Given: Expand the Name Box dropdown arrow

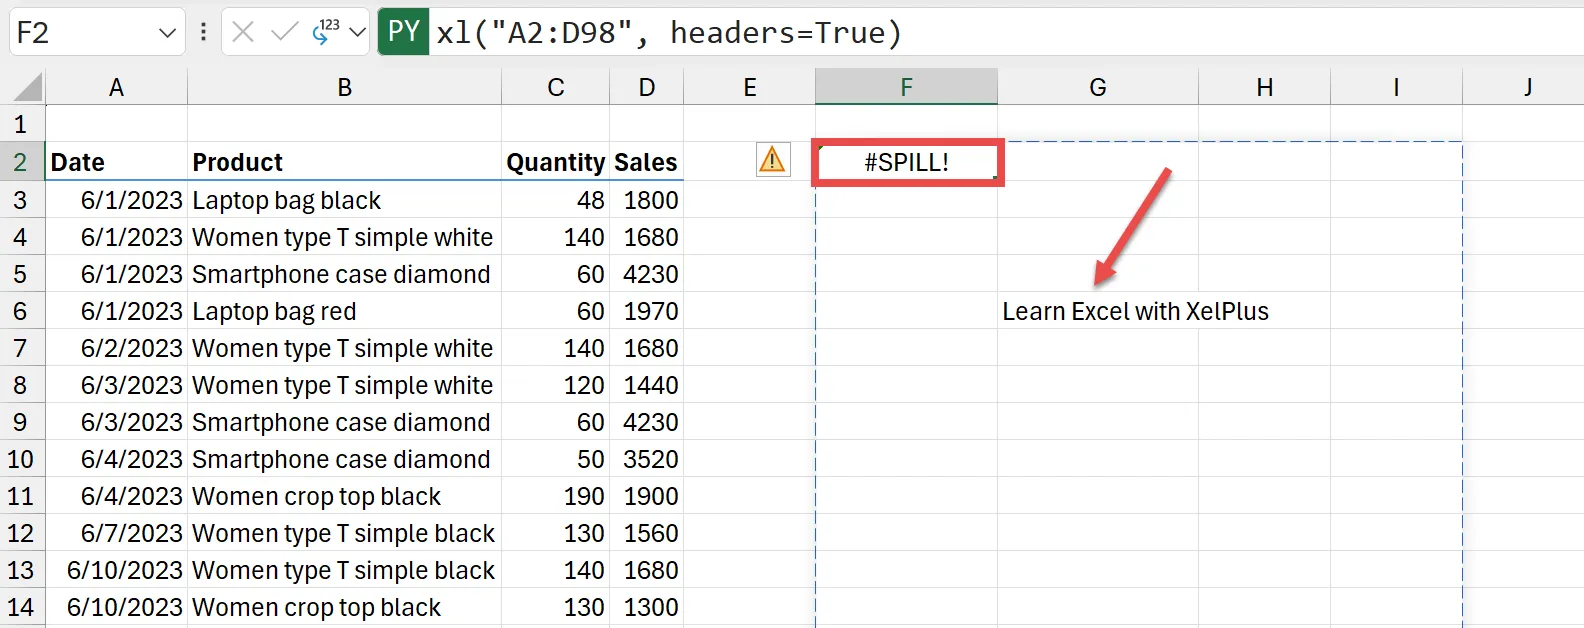Looking at the screenshot, I should click(167, 33).
